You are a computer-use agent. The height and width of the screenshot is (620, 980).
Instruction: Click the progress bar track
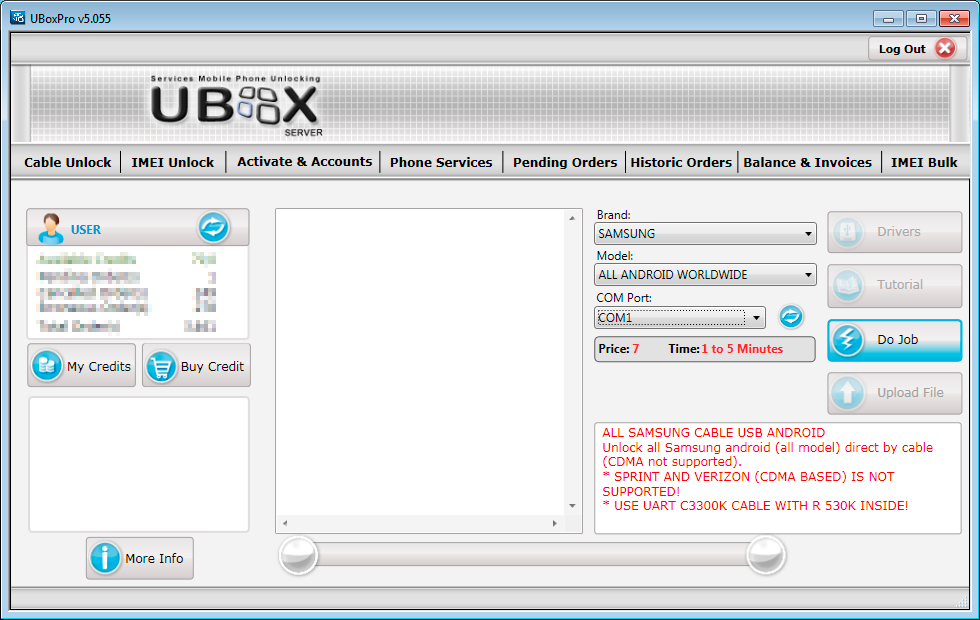click(x=532, y=554)
